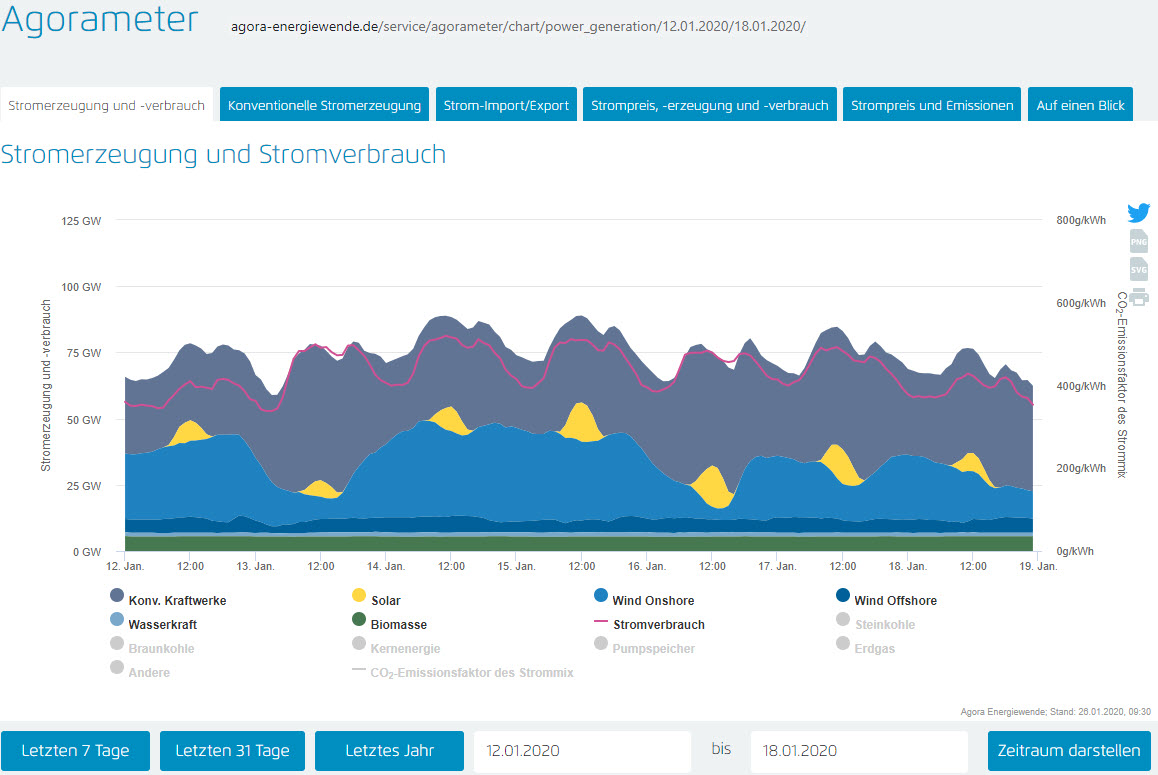1158x775 pixels.
Task: Toggle Wasserkraft legend entry
Action: tap(162, 624)
